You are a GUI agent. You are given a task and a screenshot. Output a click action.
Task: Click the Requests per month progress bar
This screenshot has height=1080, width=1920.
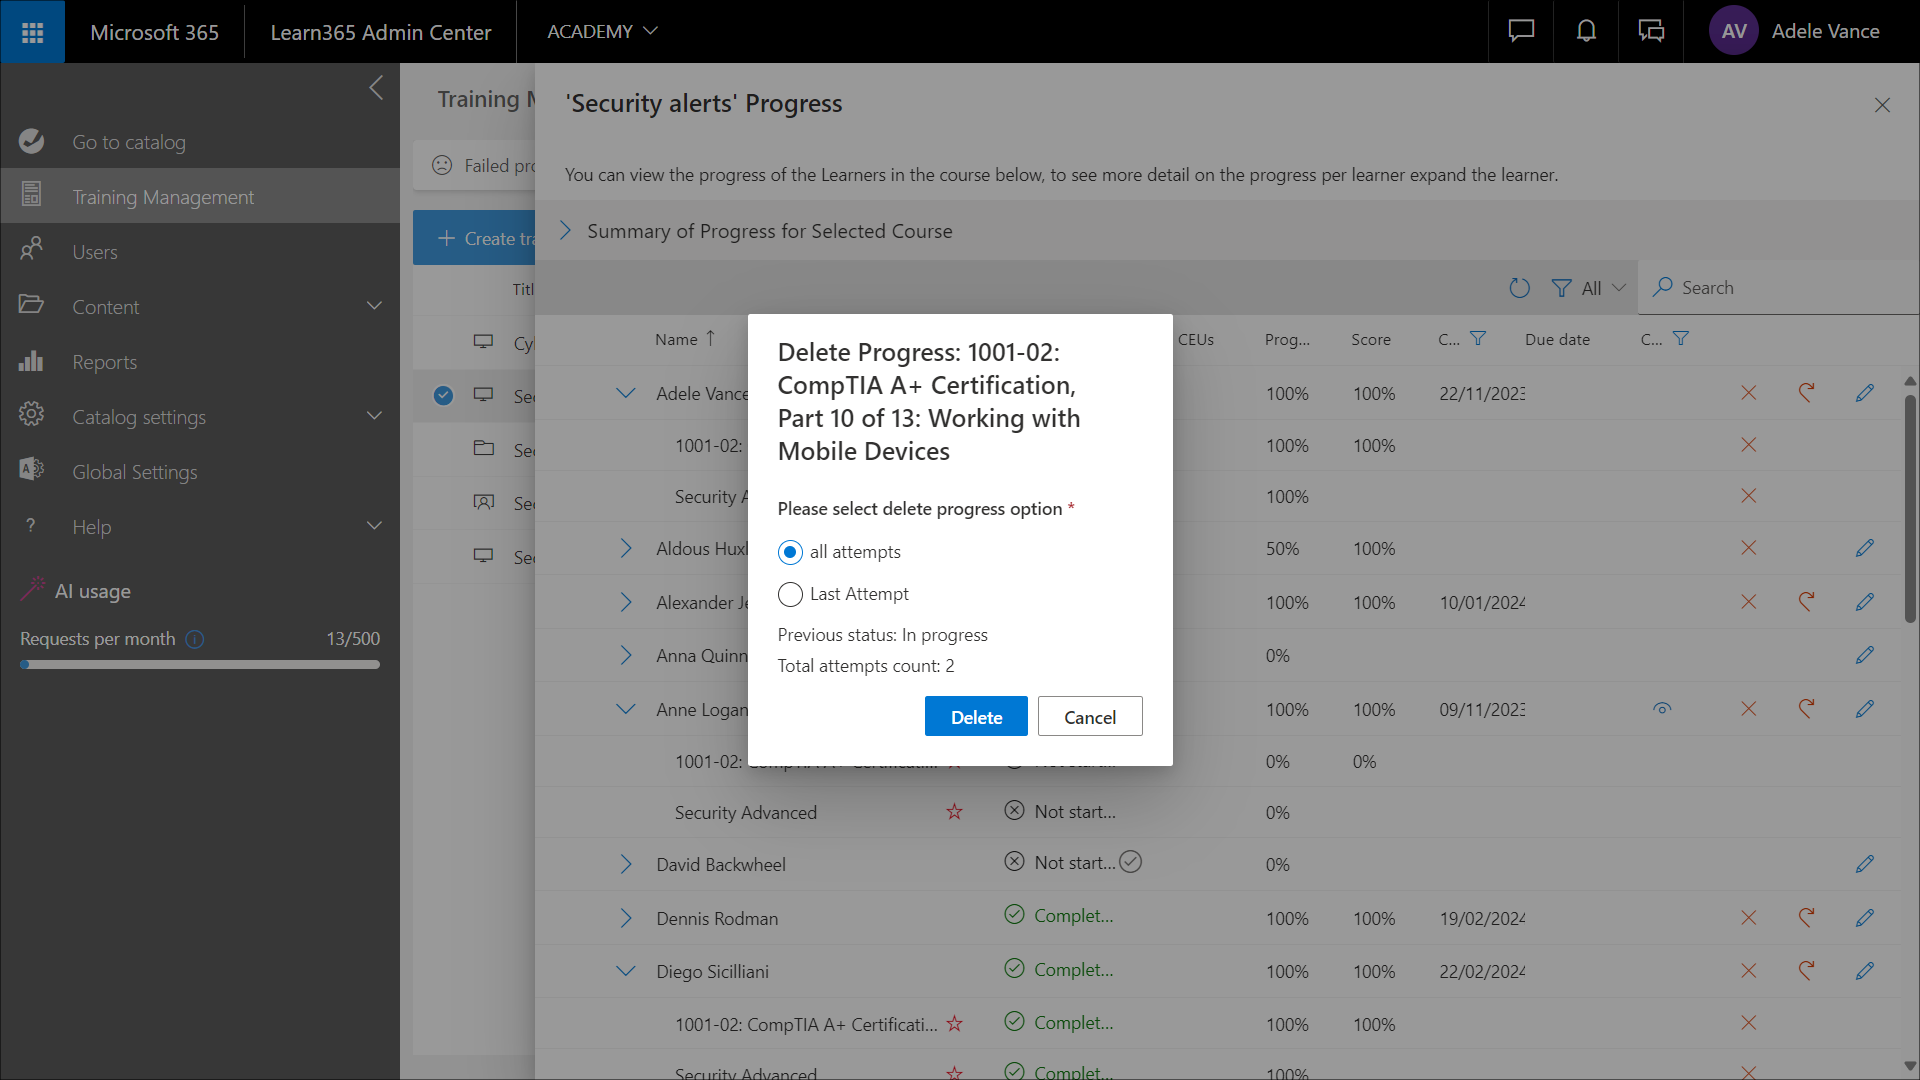pos(200,665)
